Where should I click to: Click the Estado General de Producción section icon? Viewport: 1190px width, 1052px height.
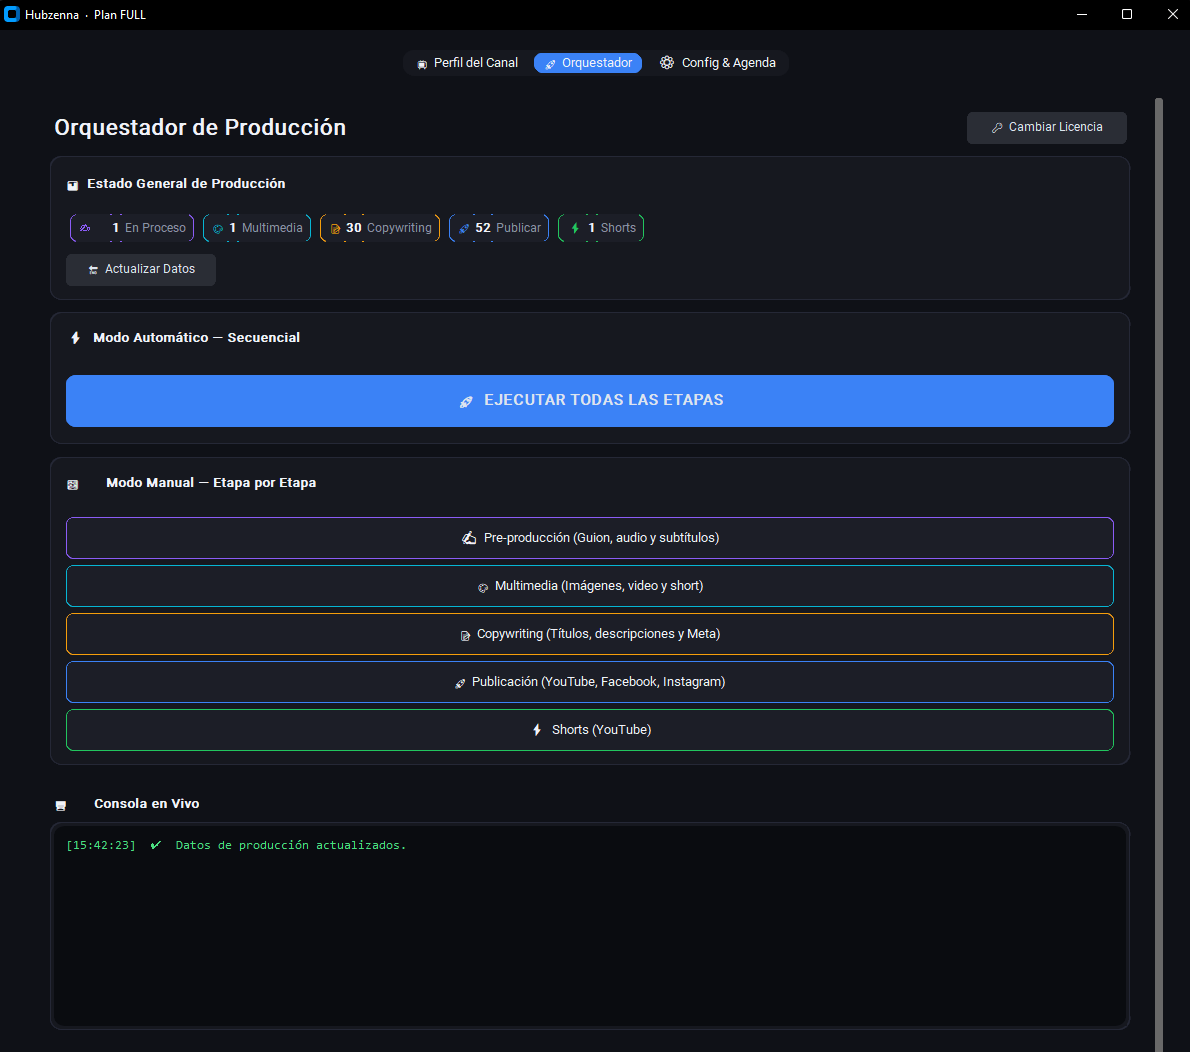pos(73,185)
